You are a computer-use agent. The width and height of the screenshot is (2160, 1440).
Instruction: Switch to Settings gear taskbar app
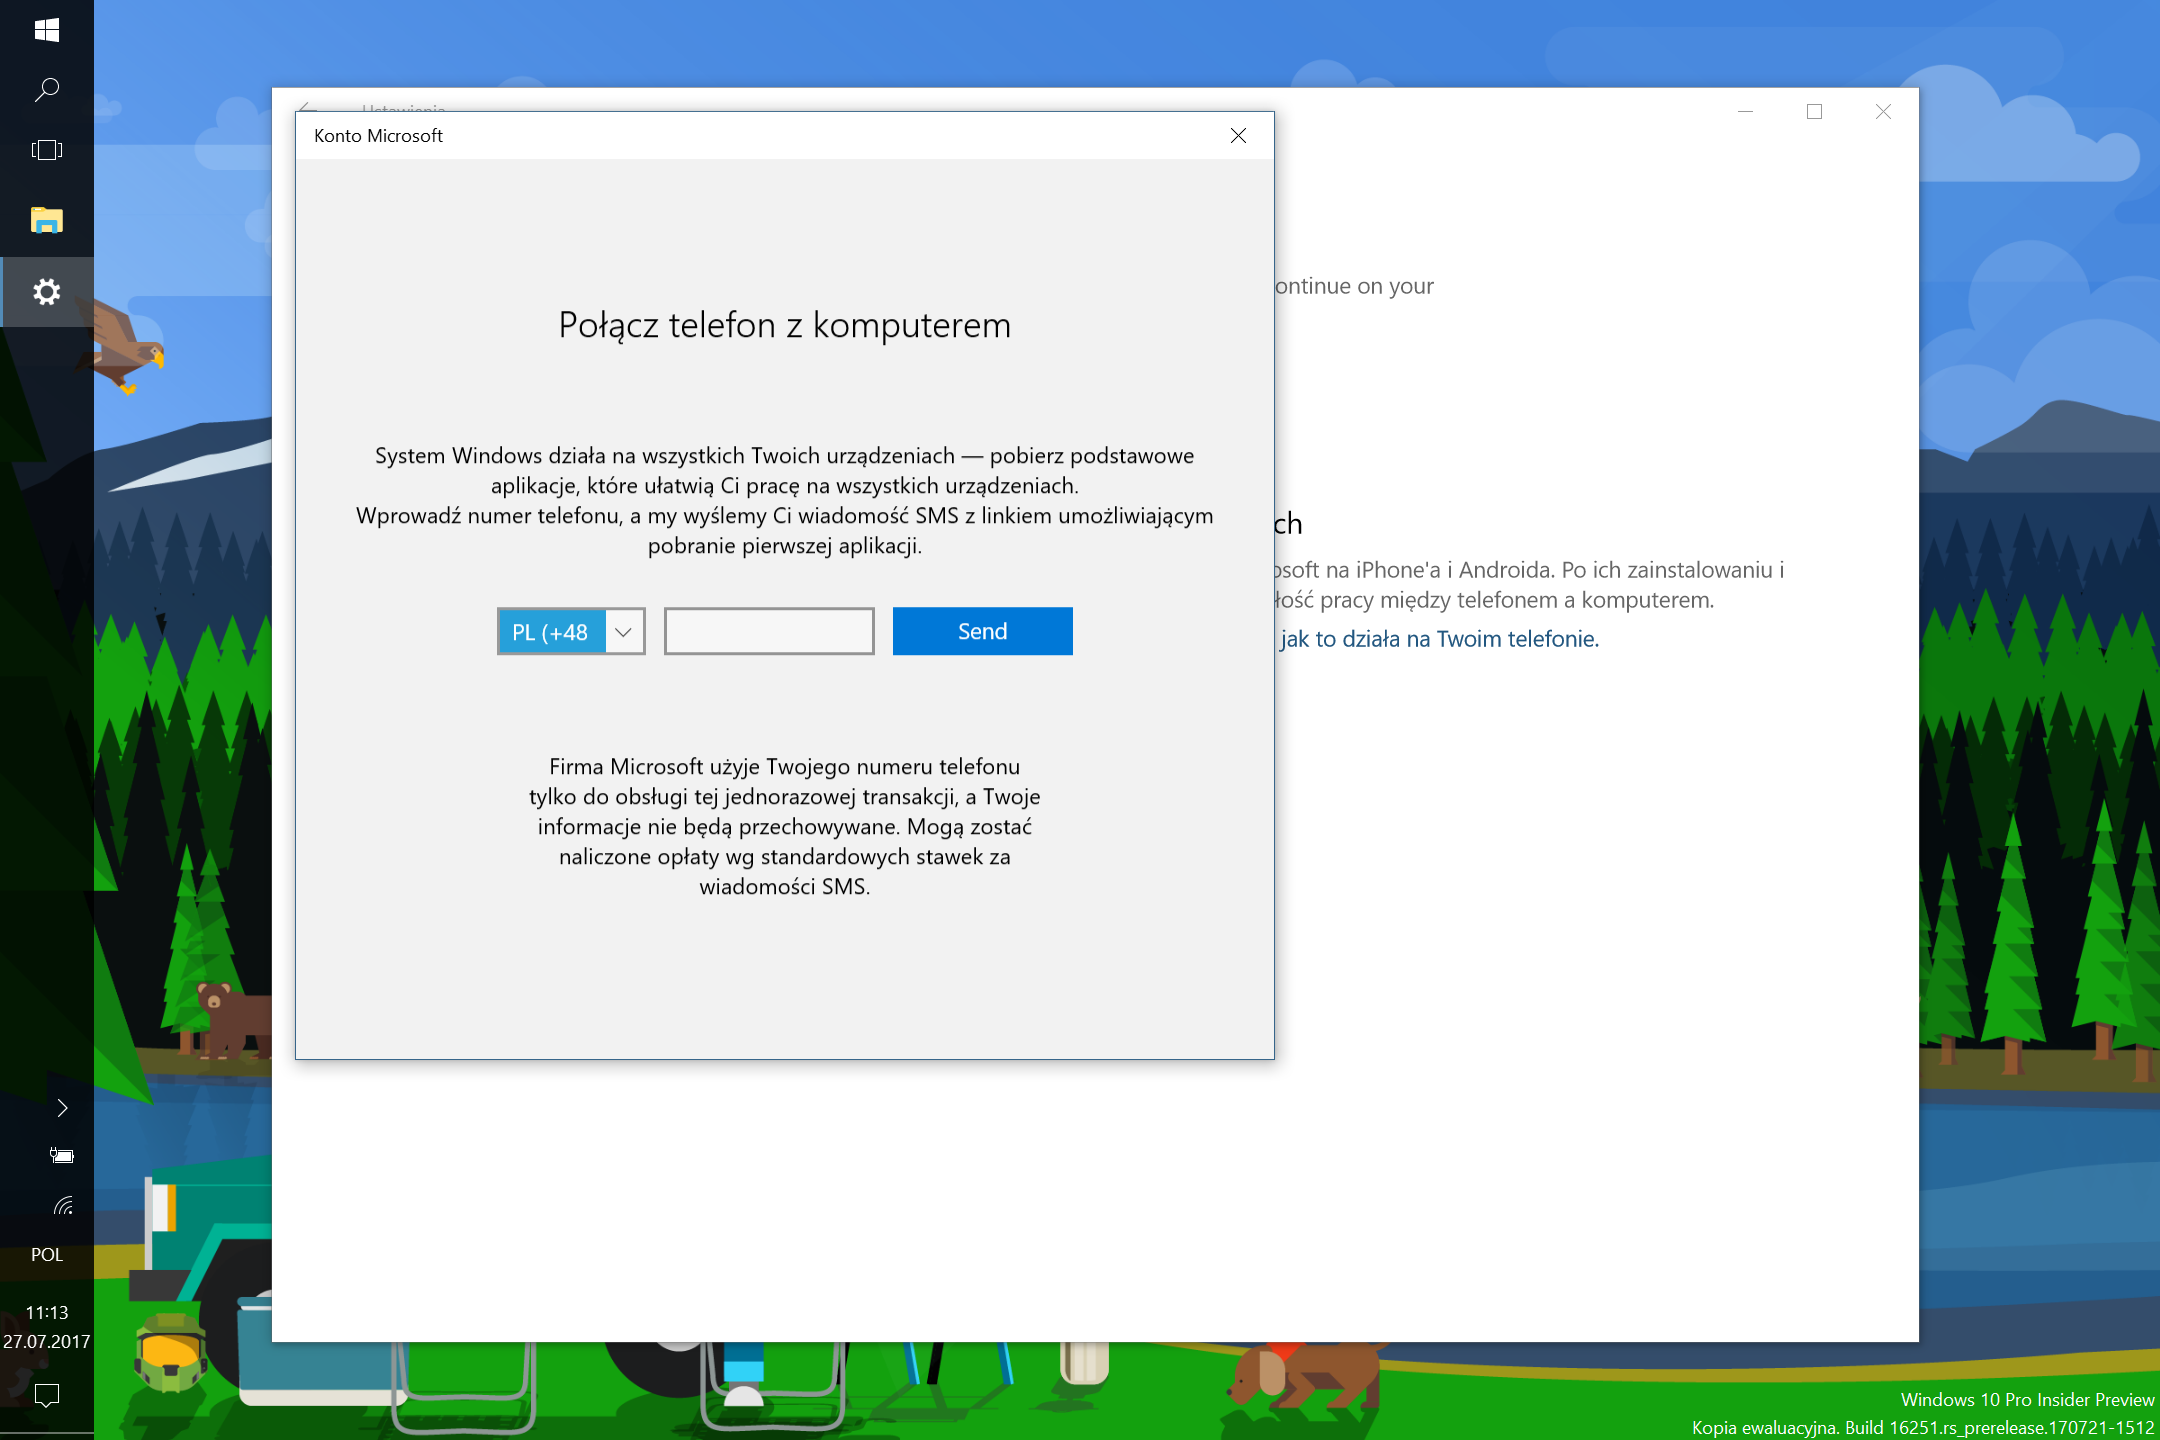46,292
